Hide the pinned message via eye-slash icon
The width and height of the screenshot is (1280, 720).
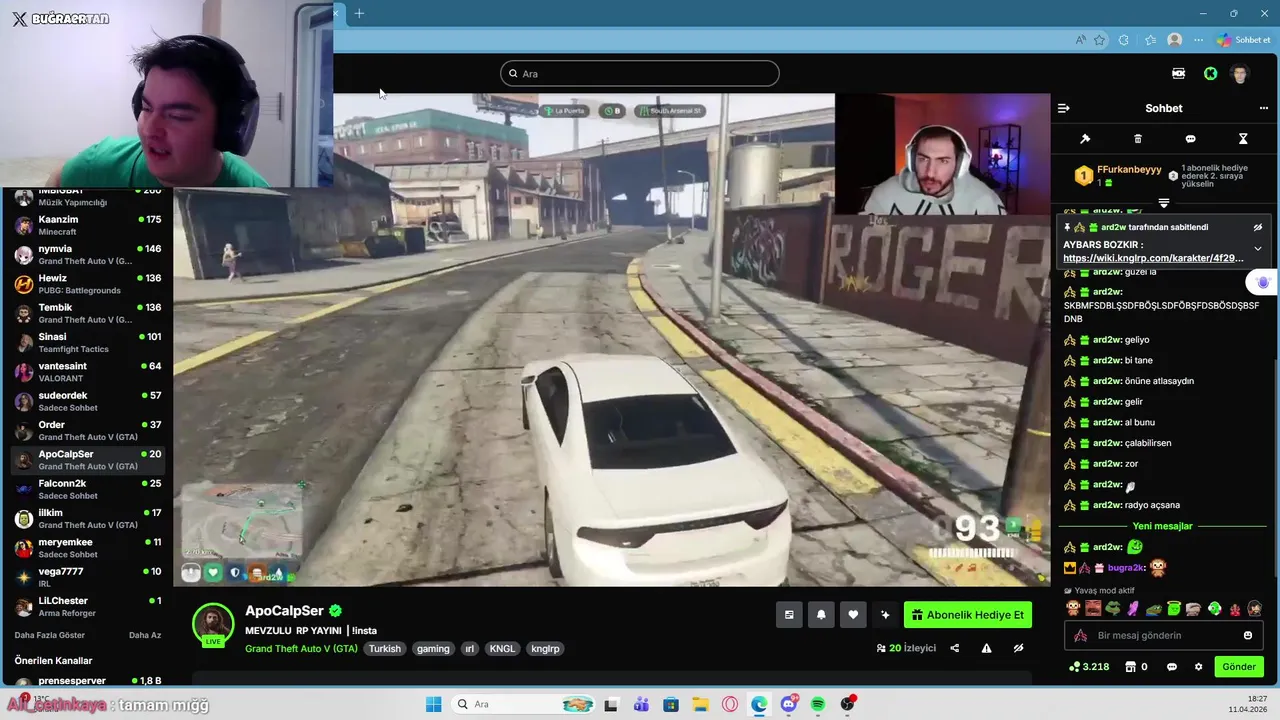(1258, 227)
